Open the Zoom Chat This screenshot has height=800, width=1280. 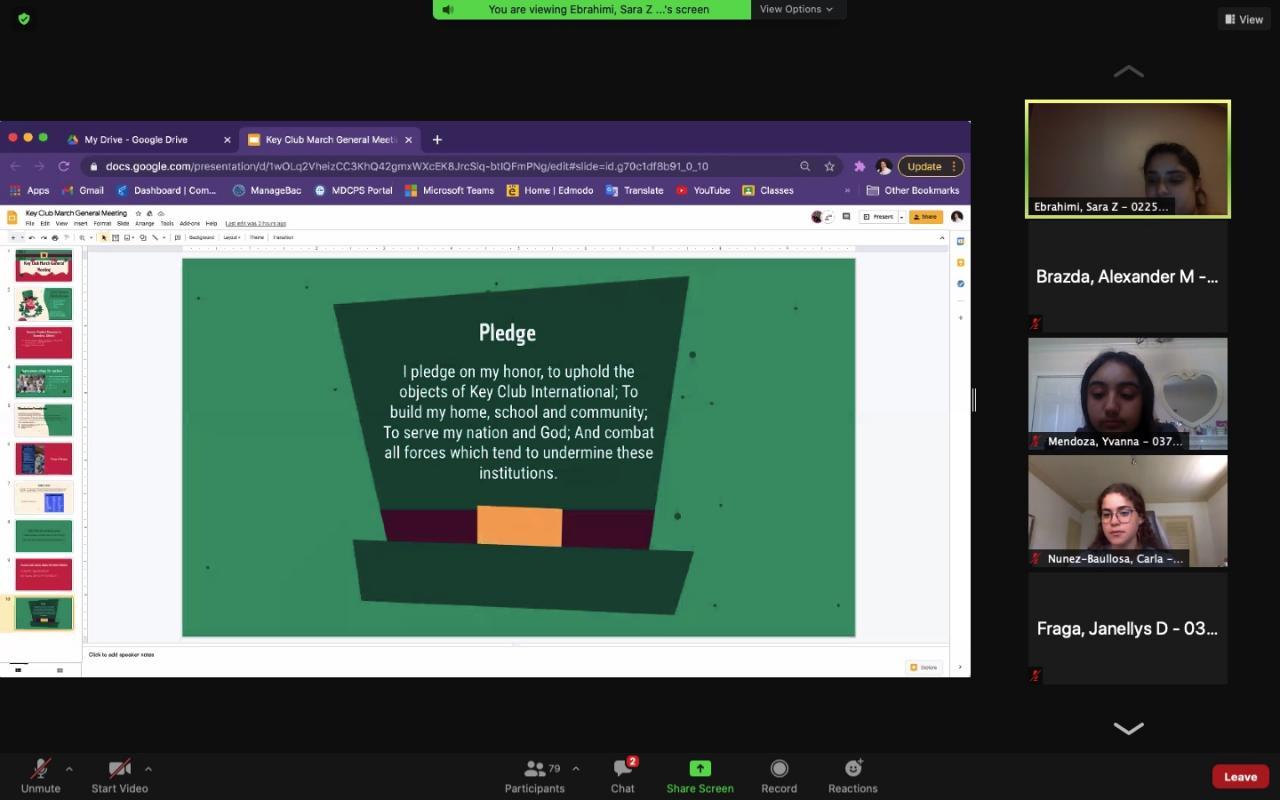[623, 775]
